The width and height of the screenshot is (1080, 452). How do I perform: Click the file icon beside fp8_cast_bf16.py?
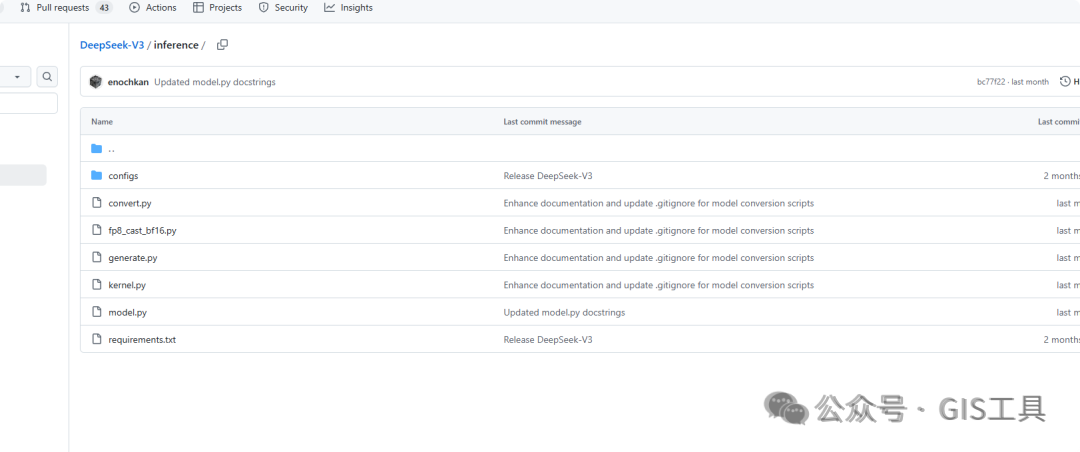96,230
